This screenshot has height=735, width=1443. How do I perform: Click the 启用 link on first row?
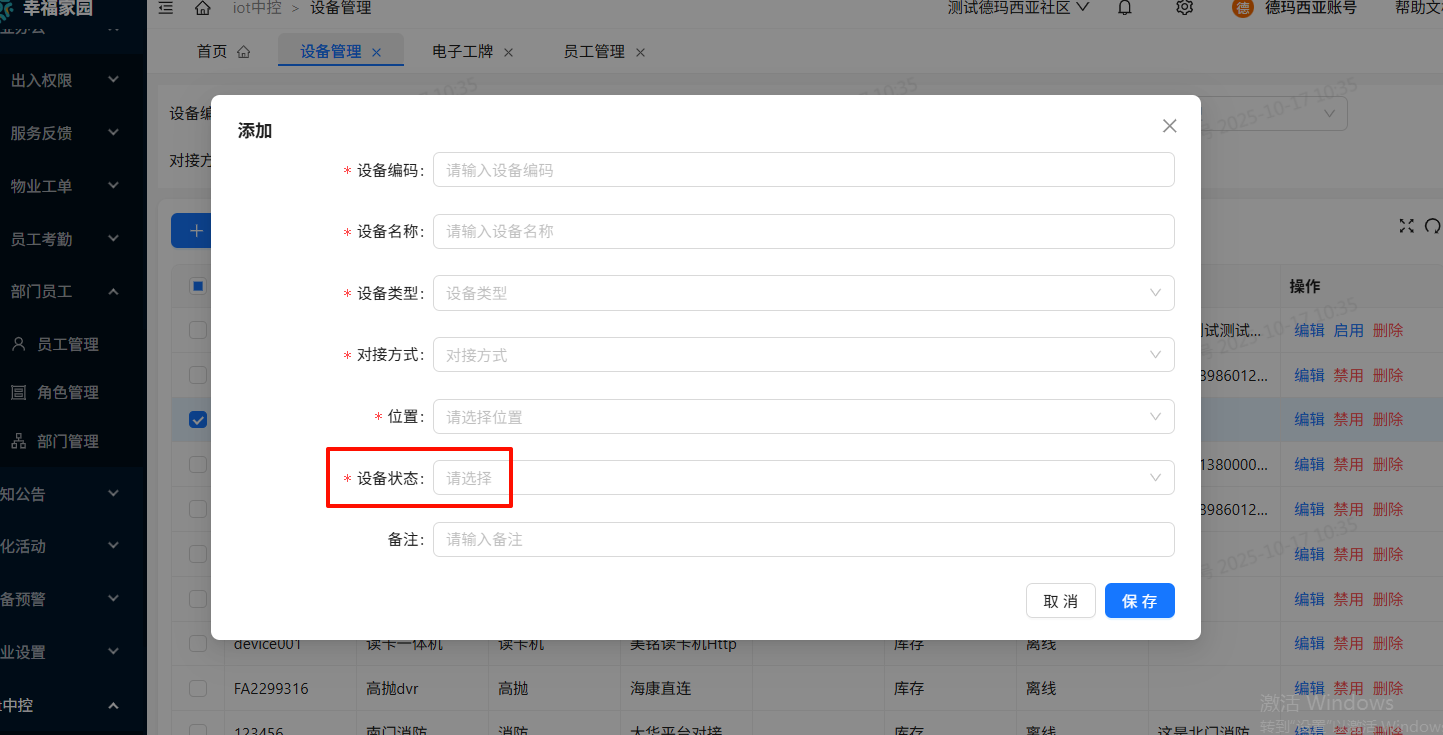point(1348,329)
